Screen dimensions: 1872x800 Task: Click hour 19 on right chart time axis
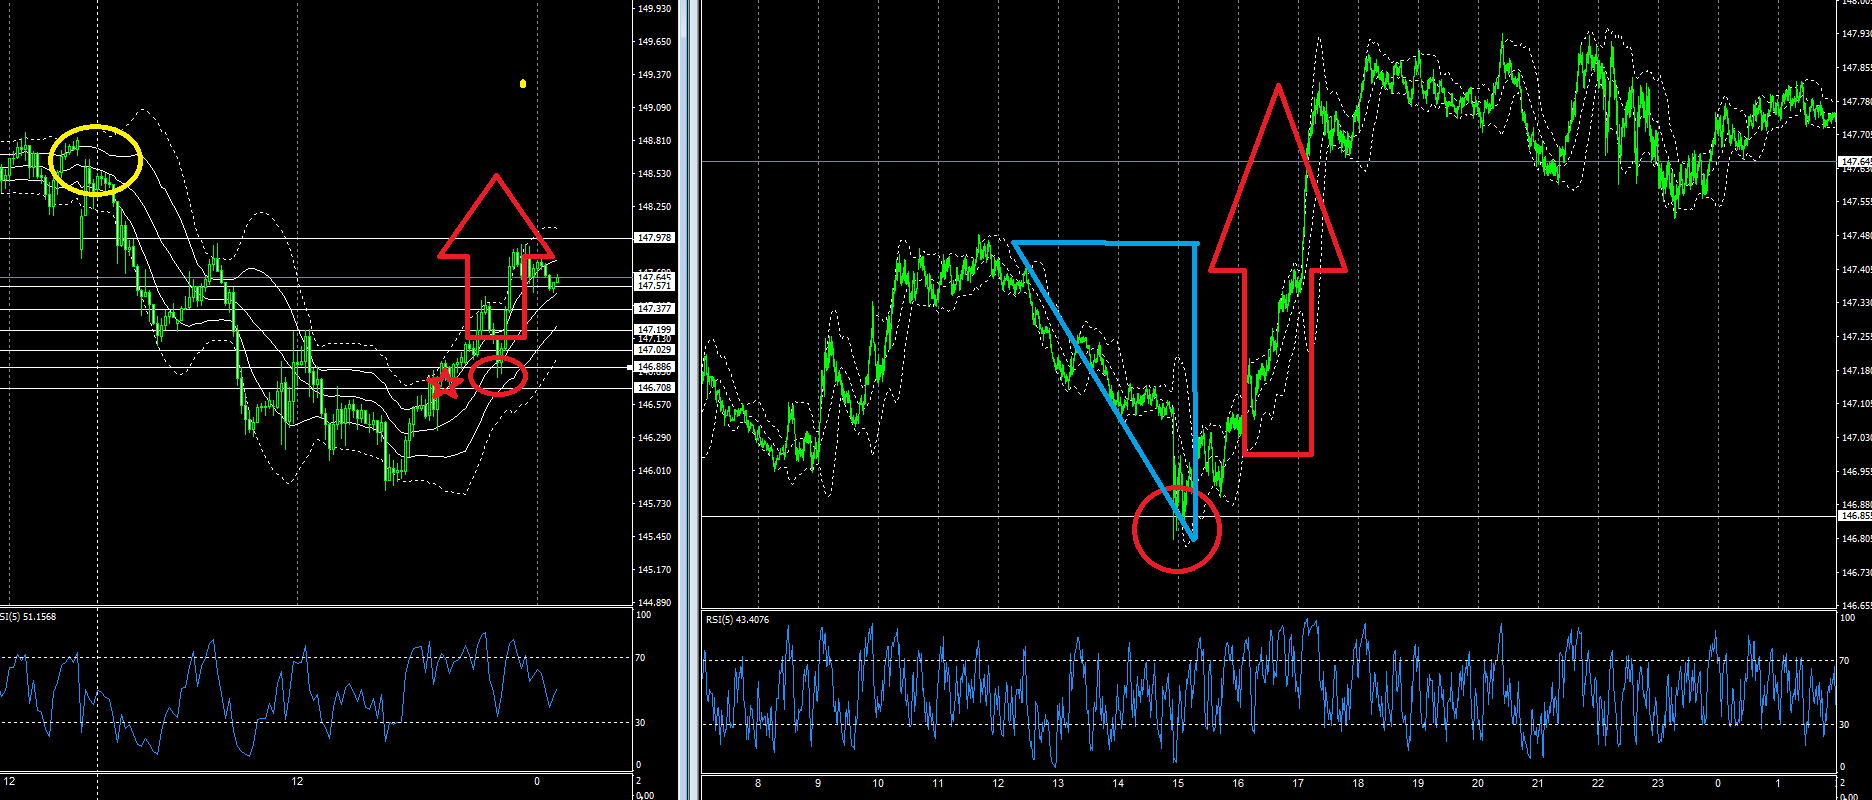[x=1418, y=784]
